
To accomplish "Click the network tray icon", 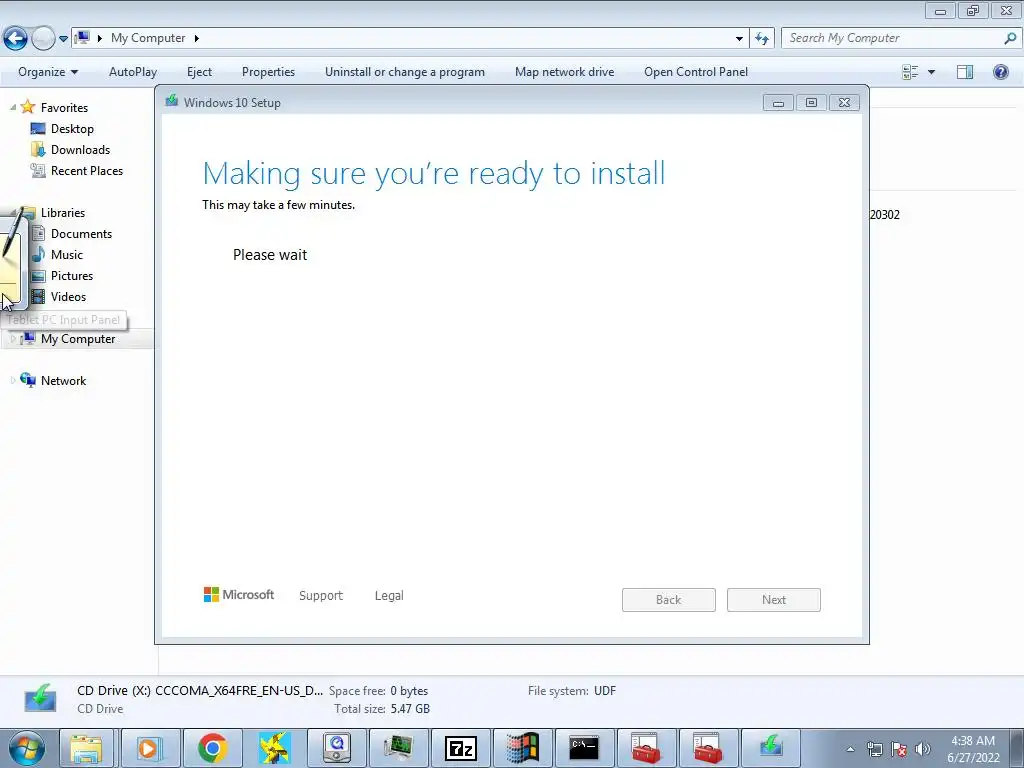I will 874,749.
